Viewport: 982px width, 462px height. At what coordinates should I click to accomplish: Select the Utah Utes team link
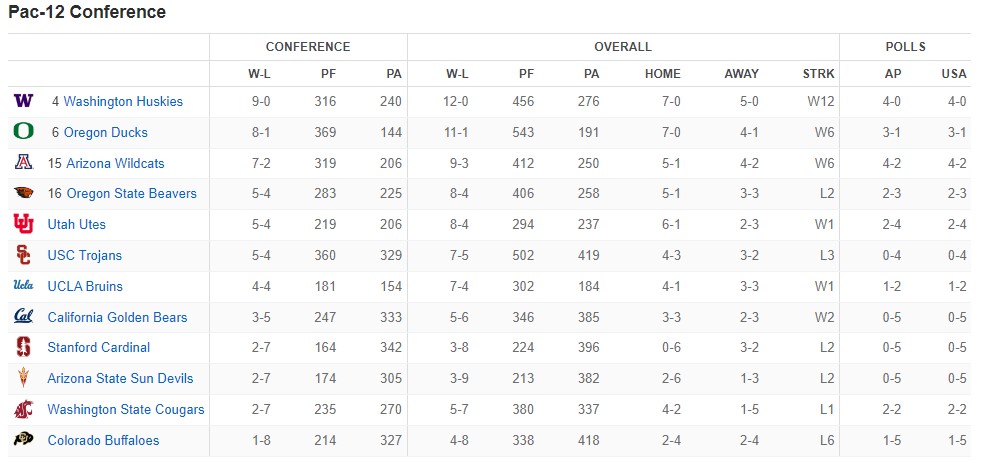pos(76,224)
